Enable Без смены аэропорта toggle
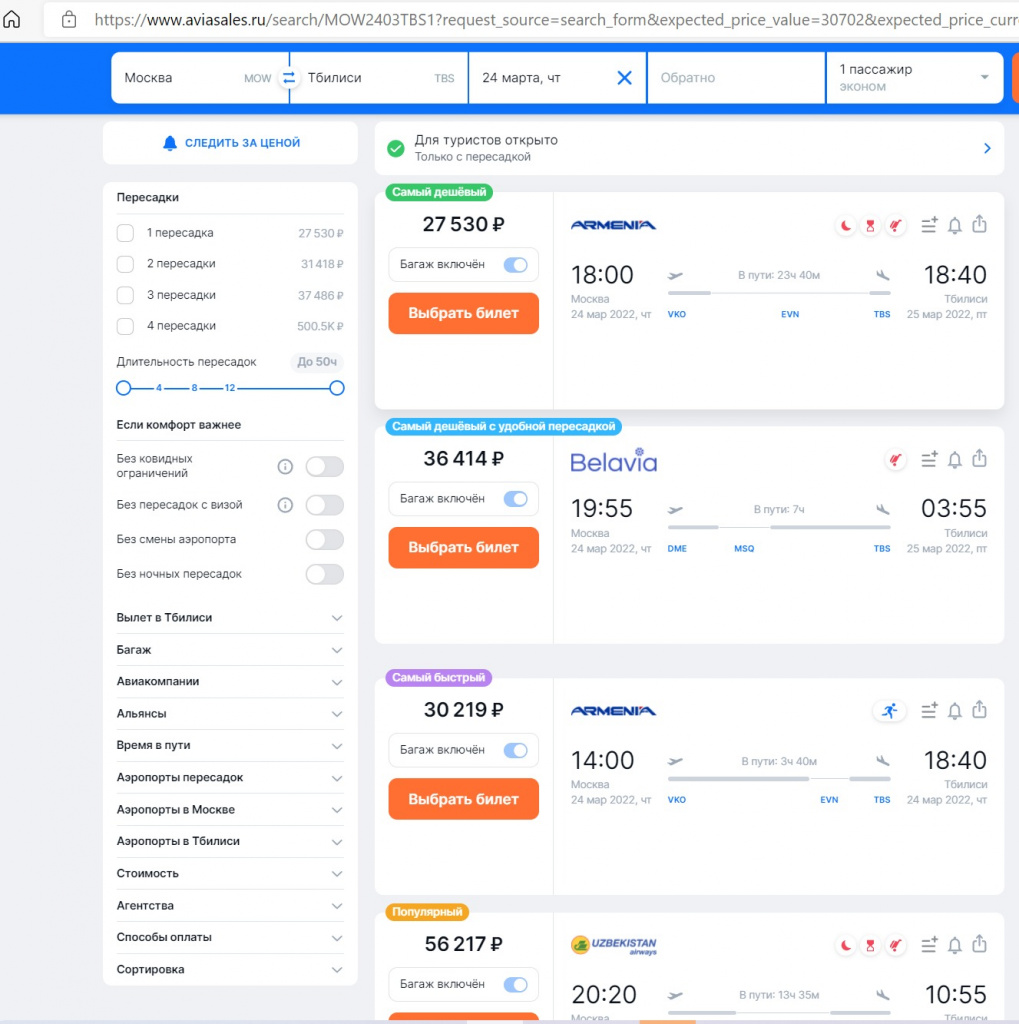1019x1024 pixels. tap(325, 539)
